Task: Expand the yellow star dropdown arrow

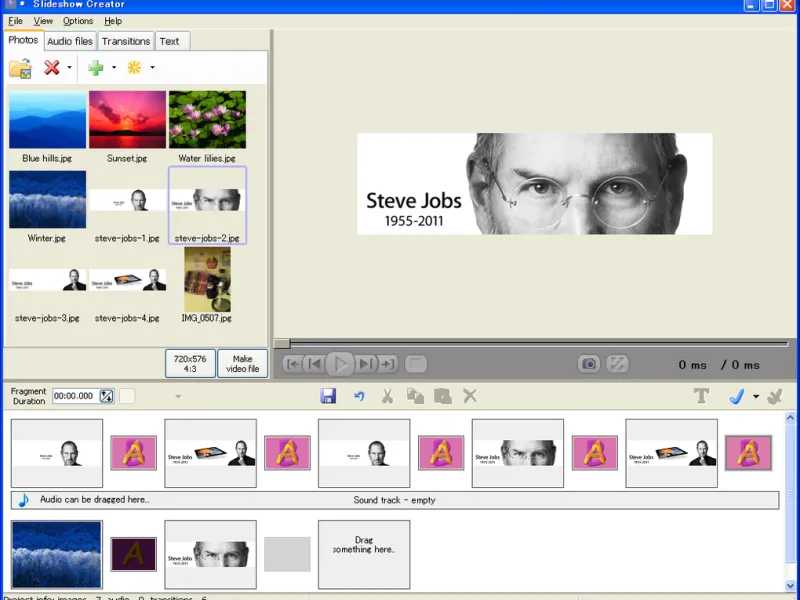Action: 152,67
